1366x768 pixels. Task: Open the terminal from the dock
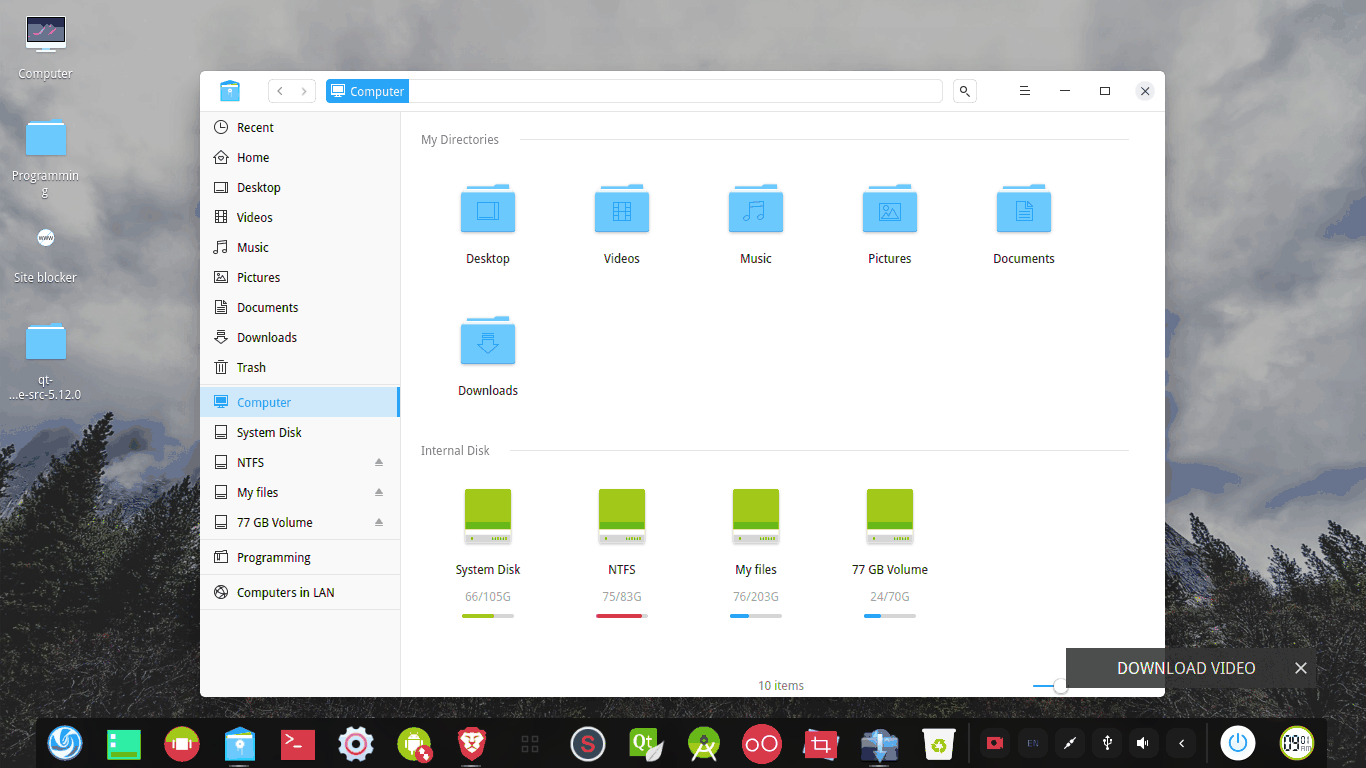pyautogui.click(x=297, y=743)
